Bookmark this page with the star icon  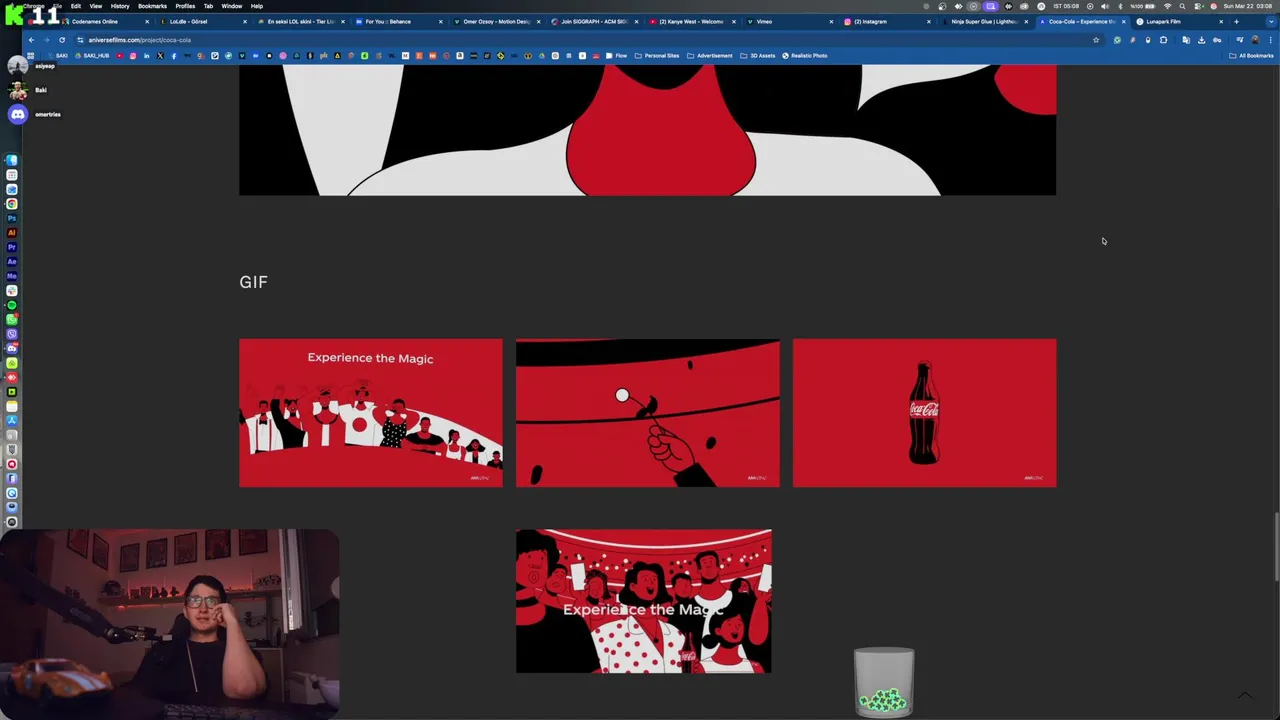pyautogui.click(x=1096, y=40)
